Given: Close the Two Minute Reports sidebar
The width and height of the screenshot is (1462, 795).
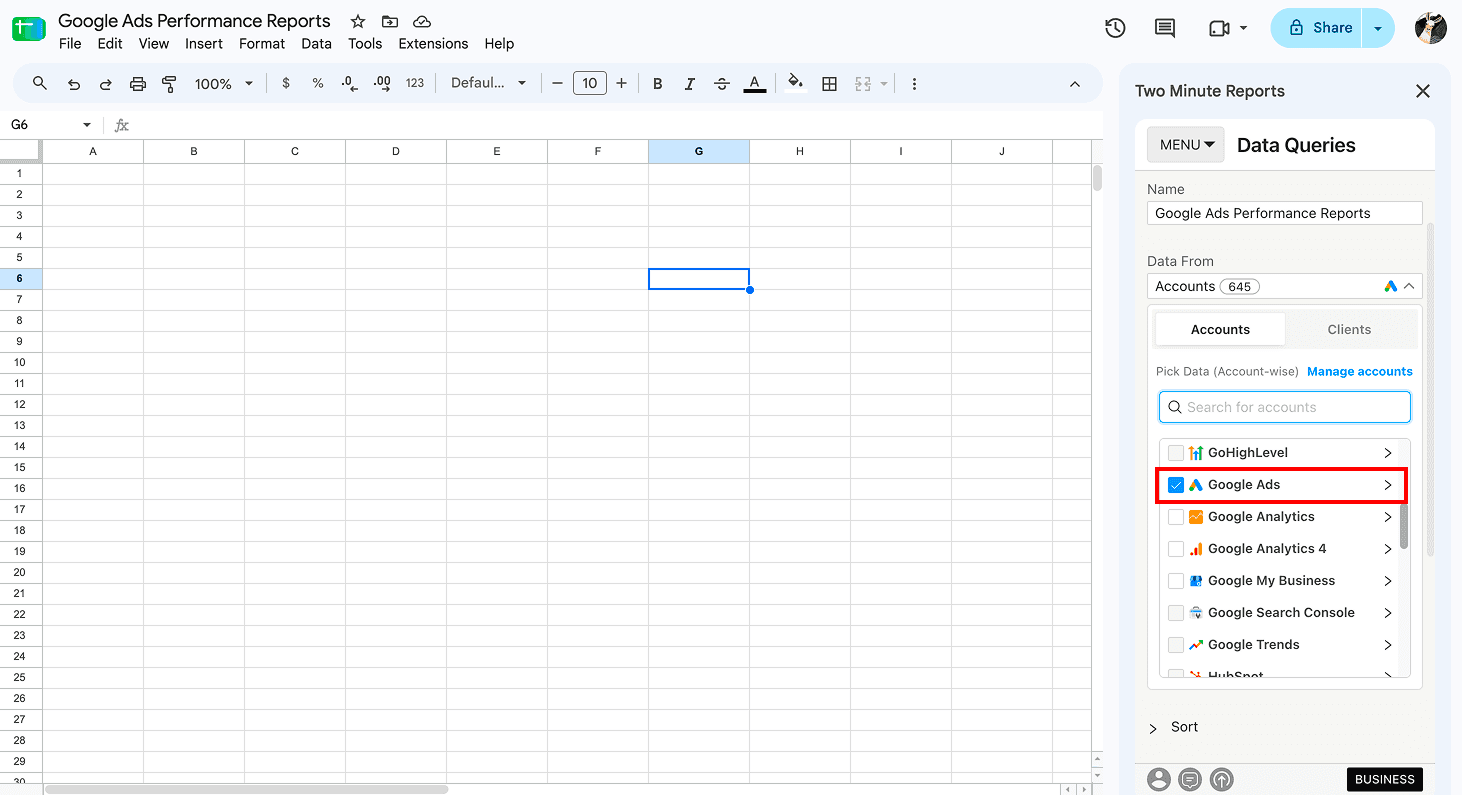Looking at the screenshot, I should pyautogui.click(x=1423, y=91).
